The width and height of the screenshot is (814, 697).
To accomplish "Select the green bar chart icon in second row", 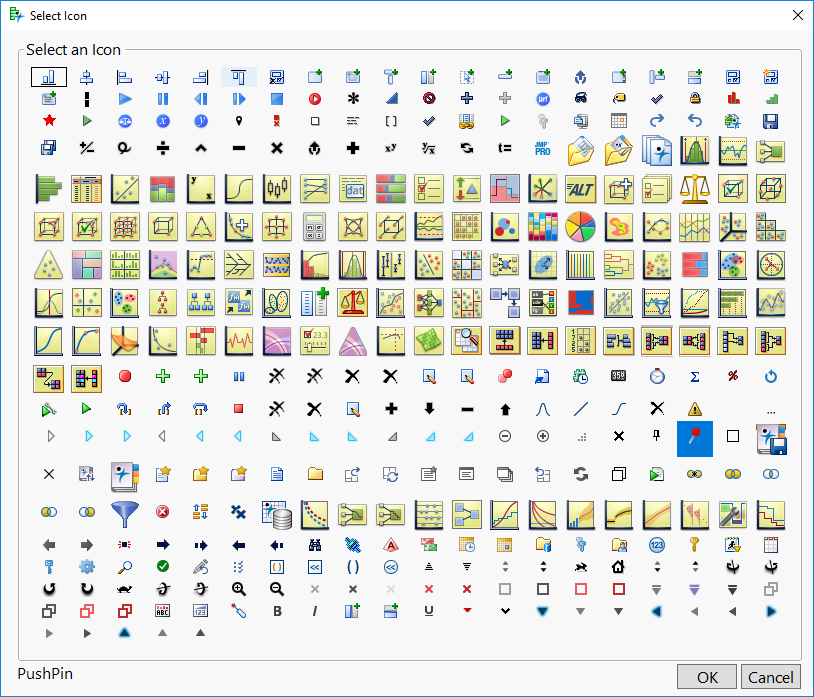I will tap(770, 98).
